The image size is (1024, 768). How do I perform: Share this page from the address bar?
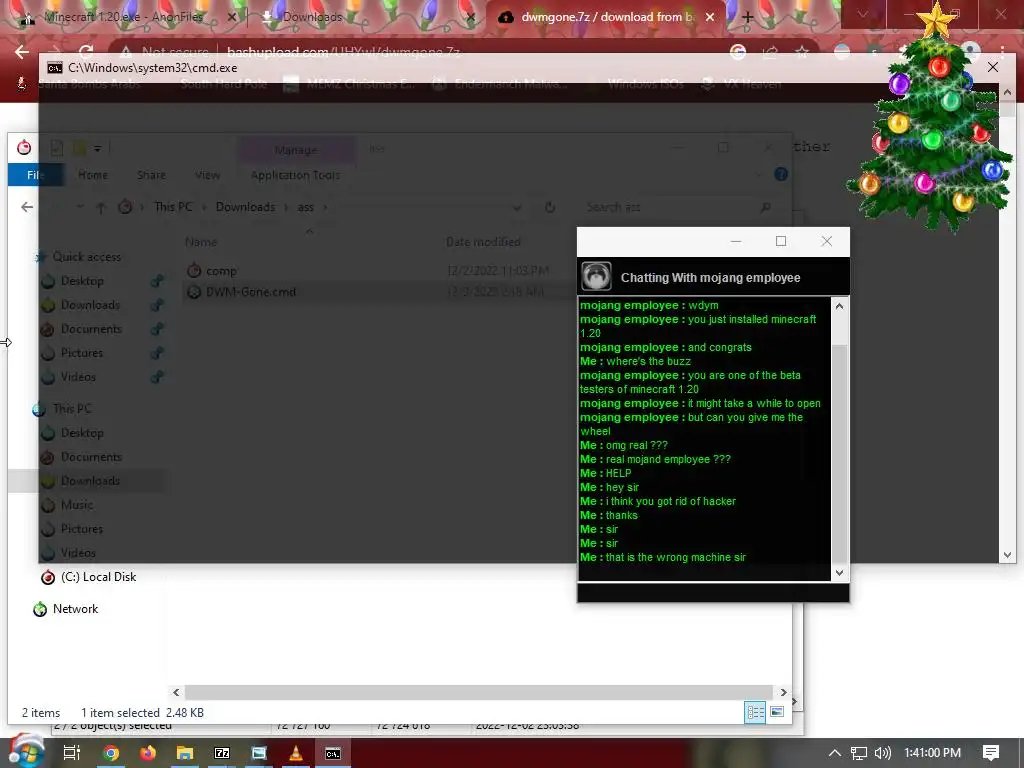pyautogui.click(x=770, y=52)
